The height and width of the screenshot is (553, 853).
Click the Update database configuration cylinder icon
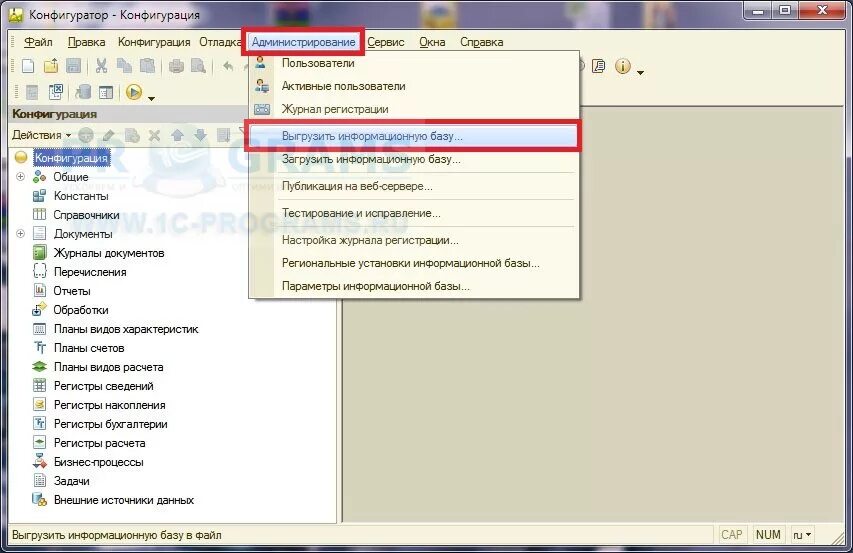coord(83,92)
